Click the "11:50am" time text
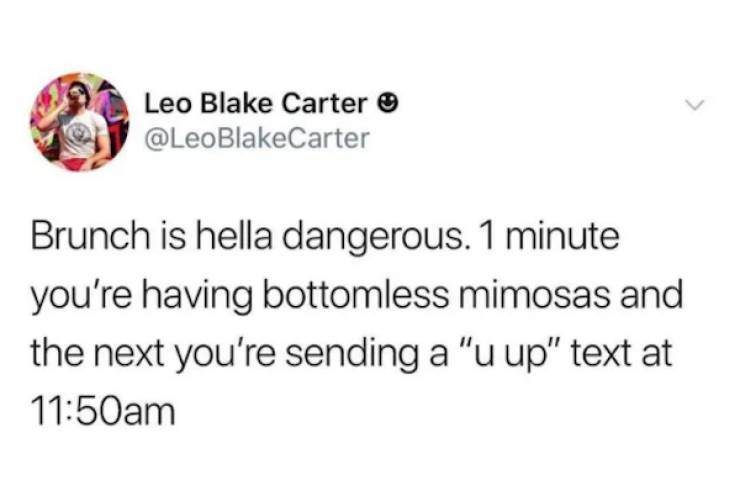Viewport: 740px width, 501px height. [103, 411]
